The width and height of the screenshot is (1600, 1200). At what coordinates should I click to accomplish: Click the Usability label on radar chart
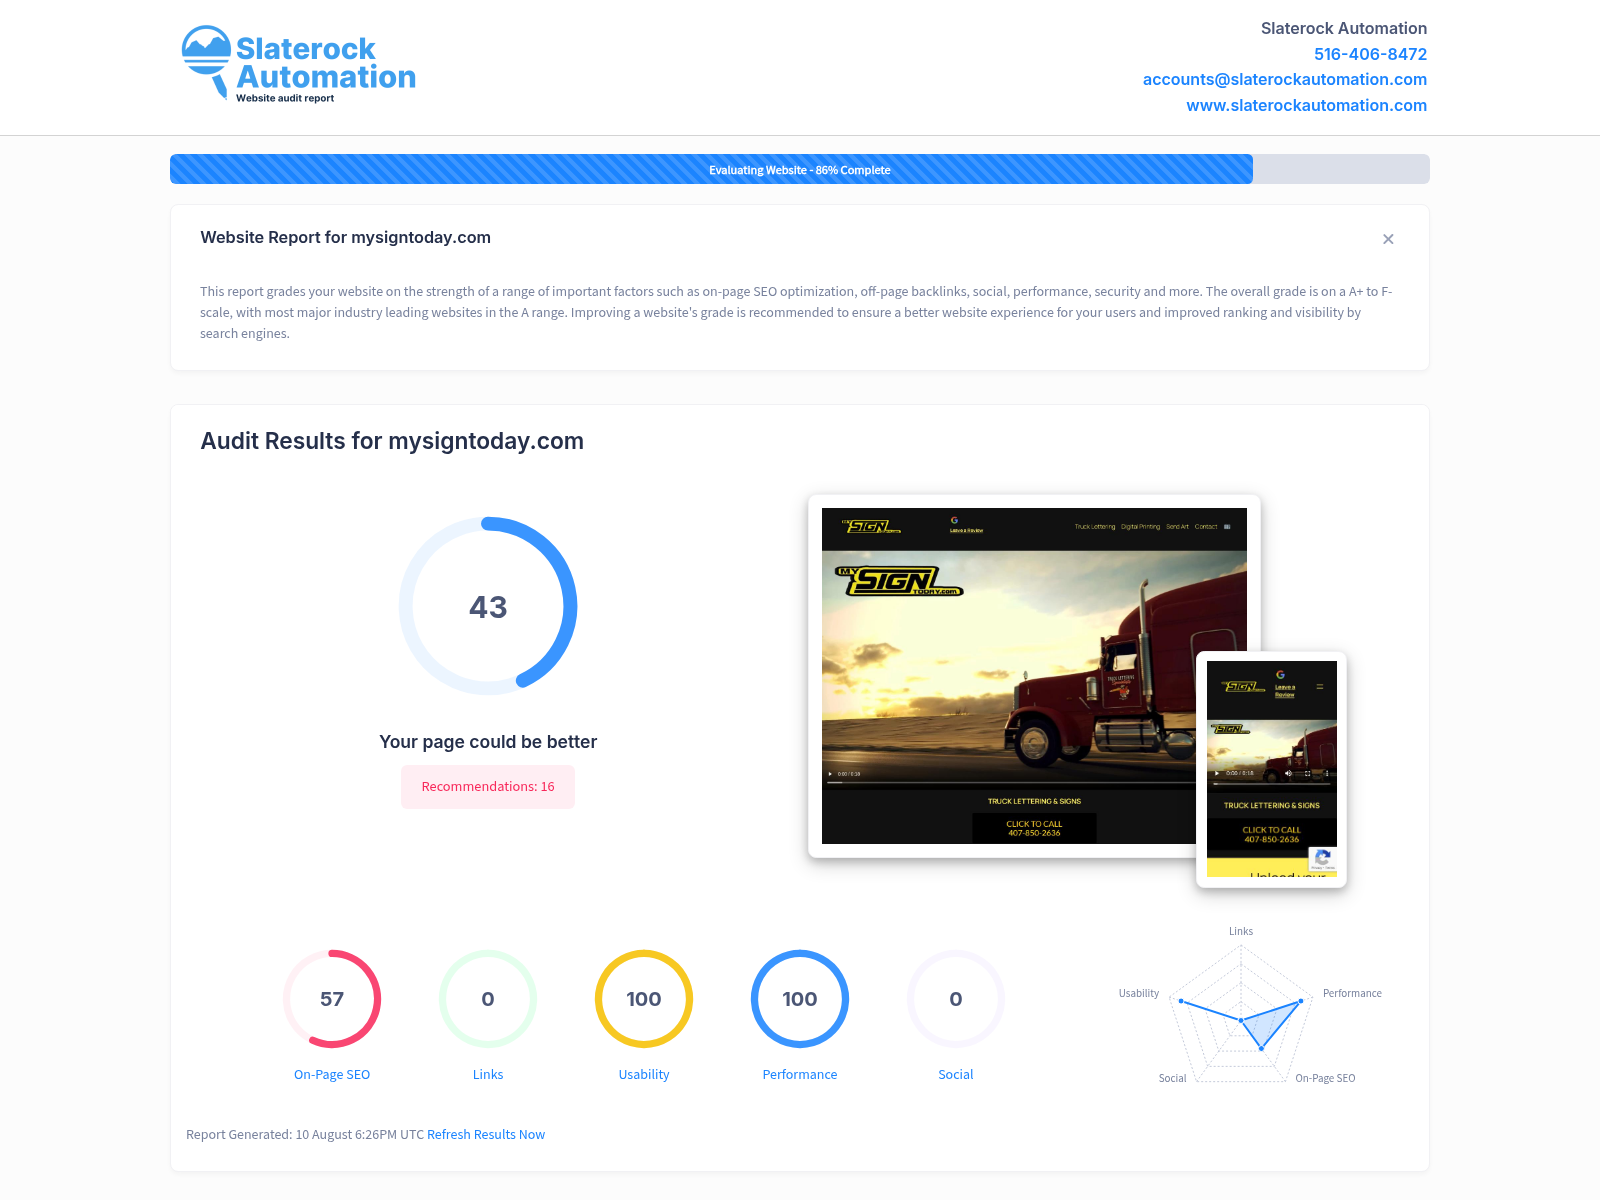click(1139, 993)
